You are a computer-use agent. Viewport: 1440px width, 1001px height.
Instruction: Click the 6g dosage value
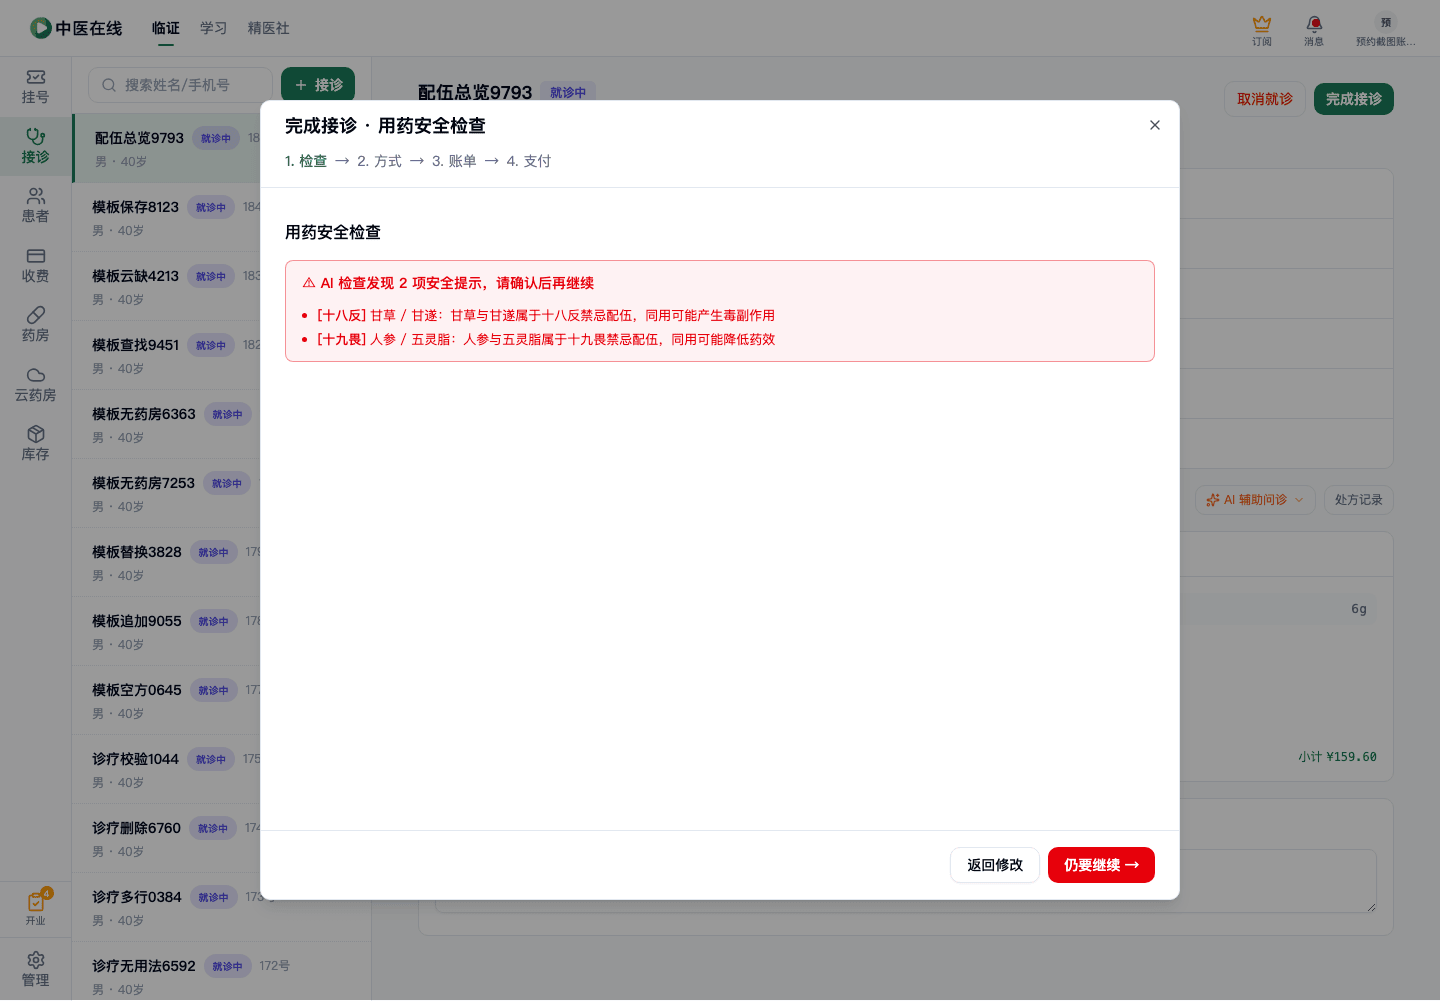tap(1359, 609)
